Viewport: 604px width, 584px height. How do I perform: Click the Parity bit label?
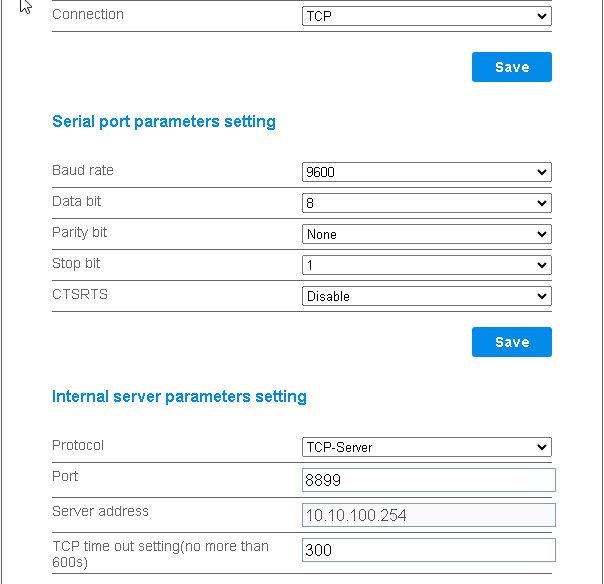click(x=80, y=232)
